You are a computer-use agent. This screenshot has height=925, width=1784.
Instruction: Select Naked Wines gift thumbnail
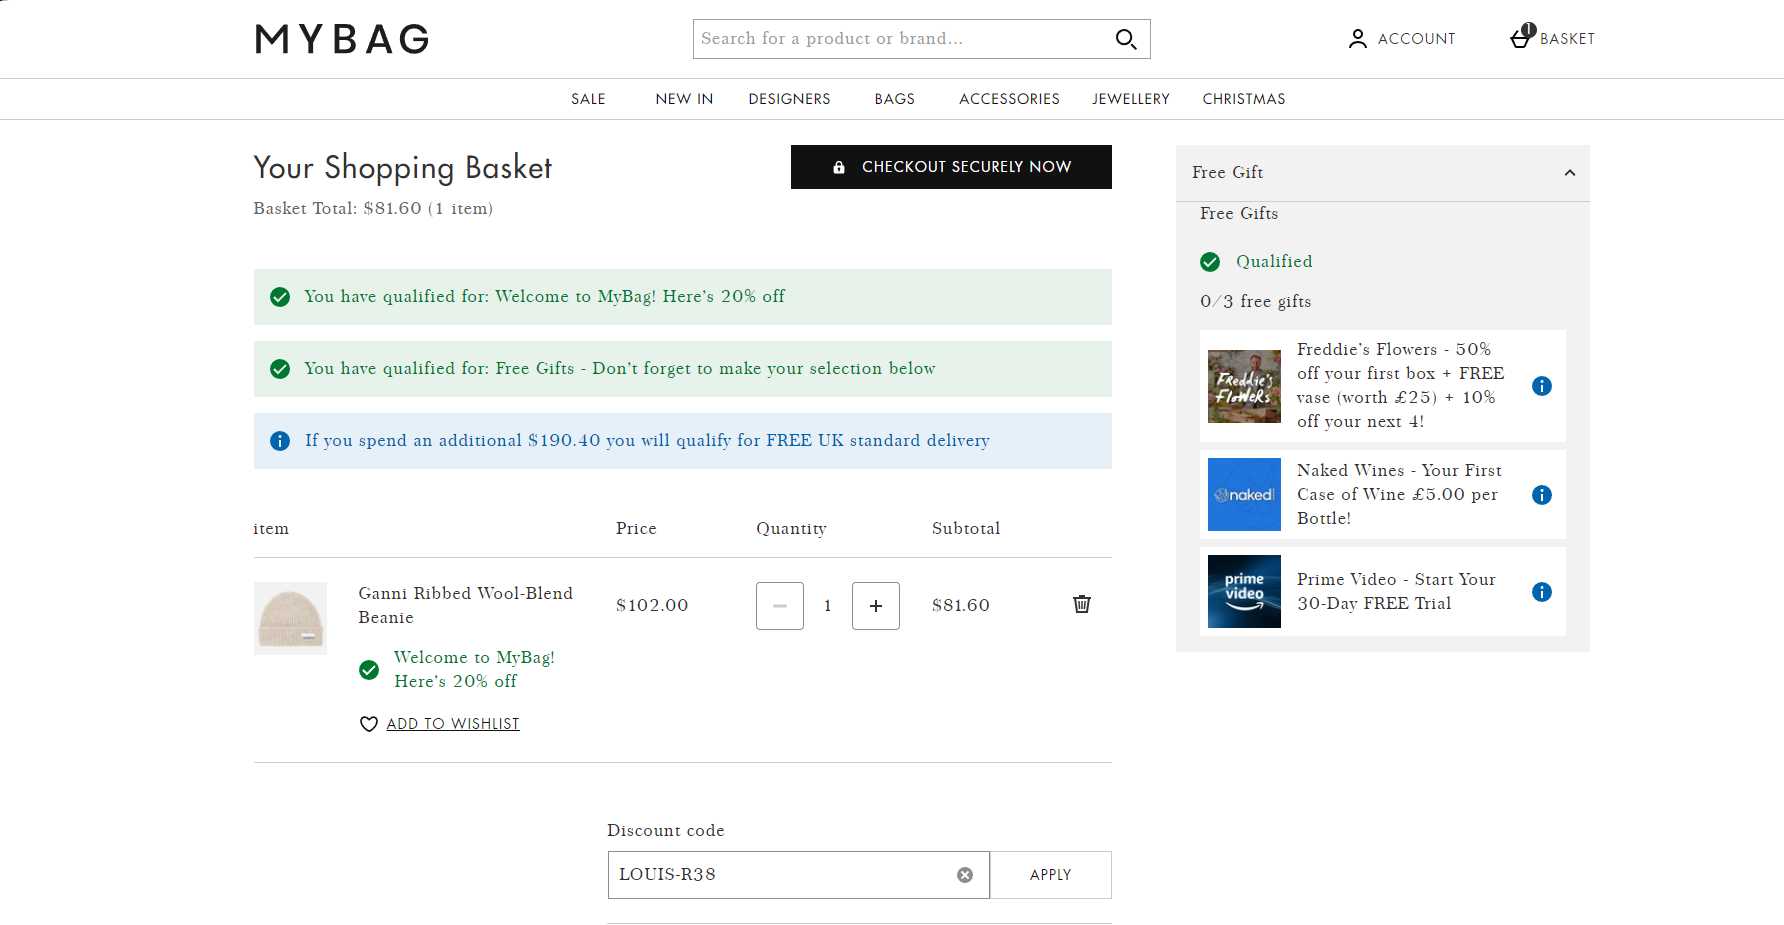(1244, 495)
